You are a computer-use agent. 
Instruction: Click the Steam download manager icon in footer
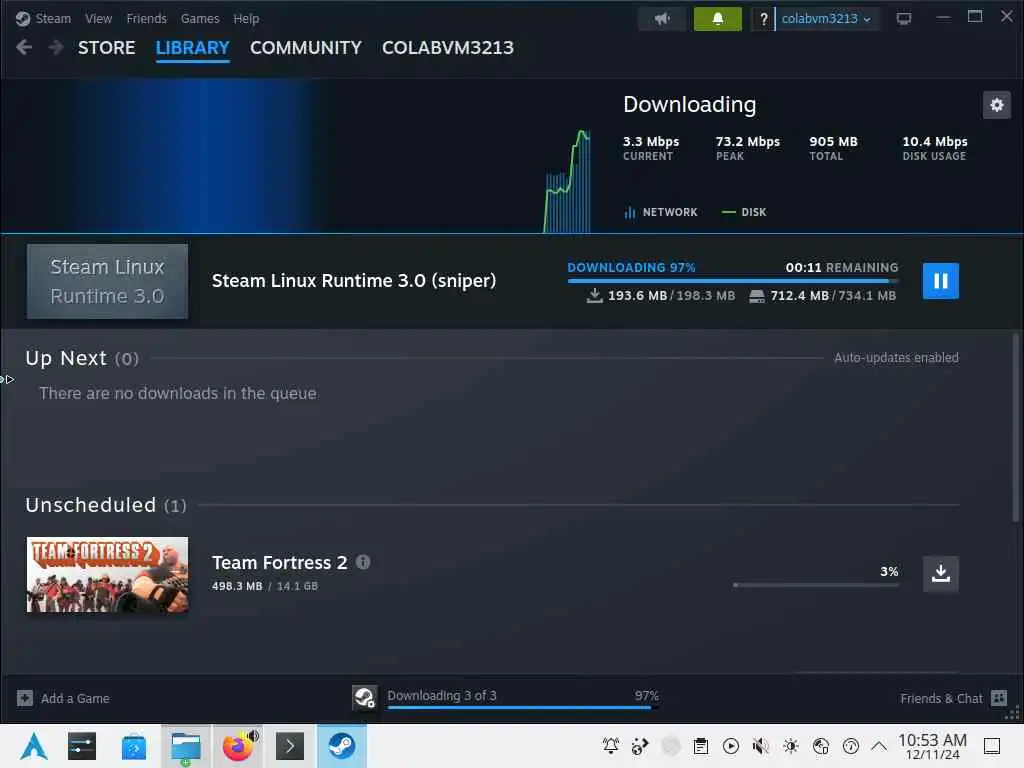(364, 697)
